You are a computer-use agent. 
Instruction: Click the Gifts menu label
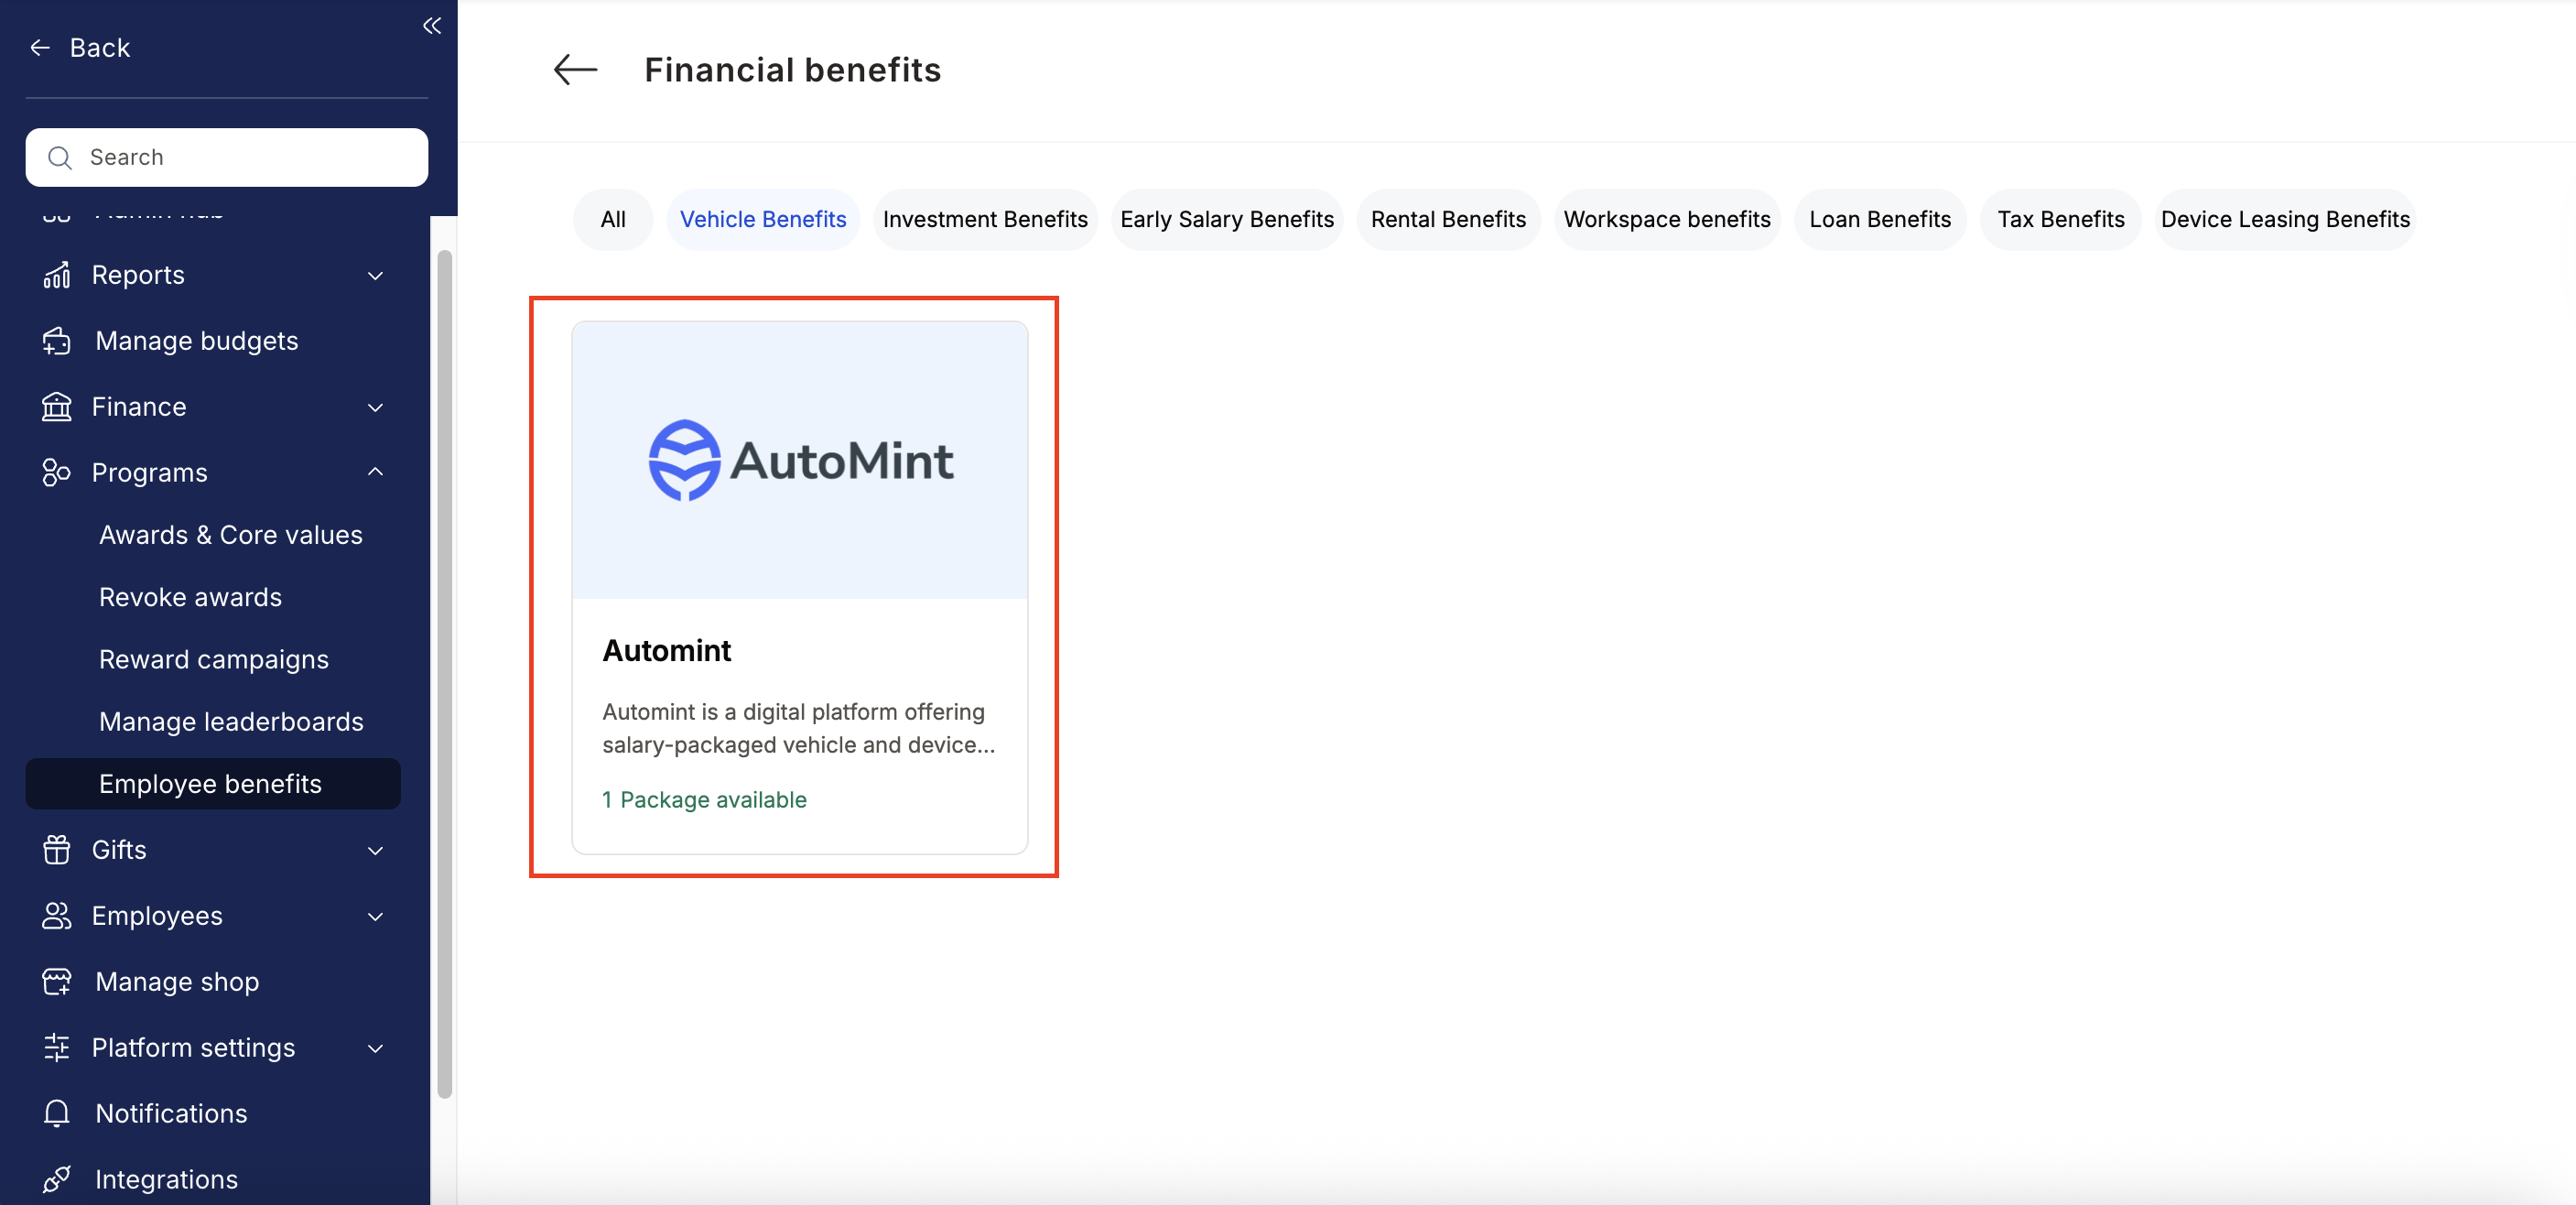(119, 850)
